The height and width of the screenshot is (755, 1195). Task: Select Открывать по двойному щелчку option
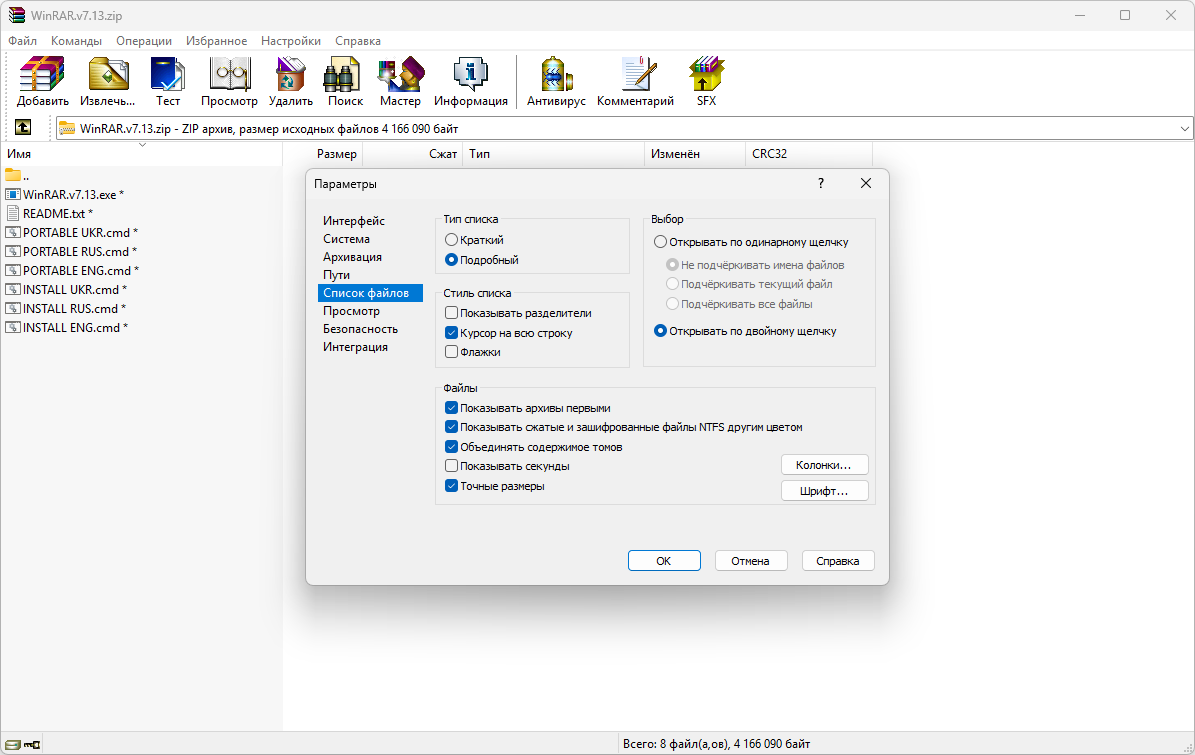(661, 331)
